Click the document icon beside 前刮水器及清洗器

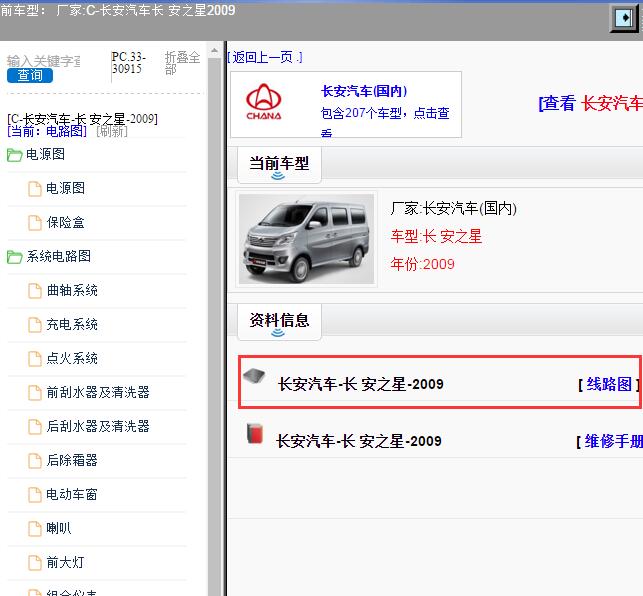tap(35, 393)
